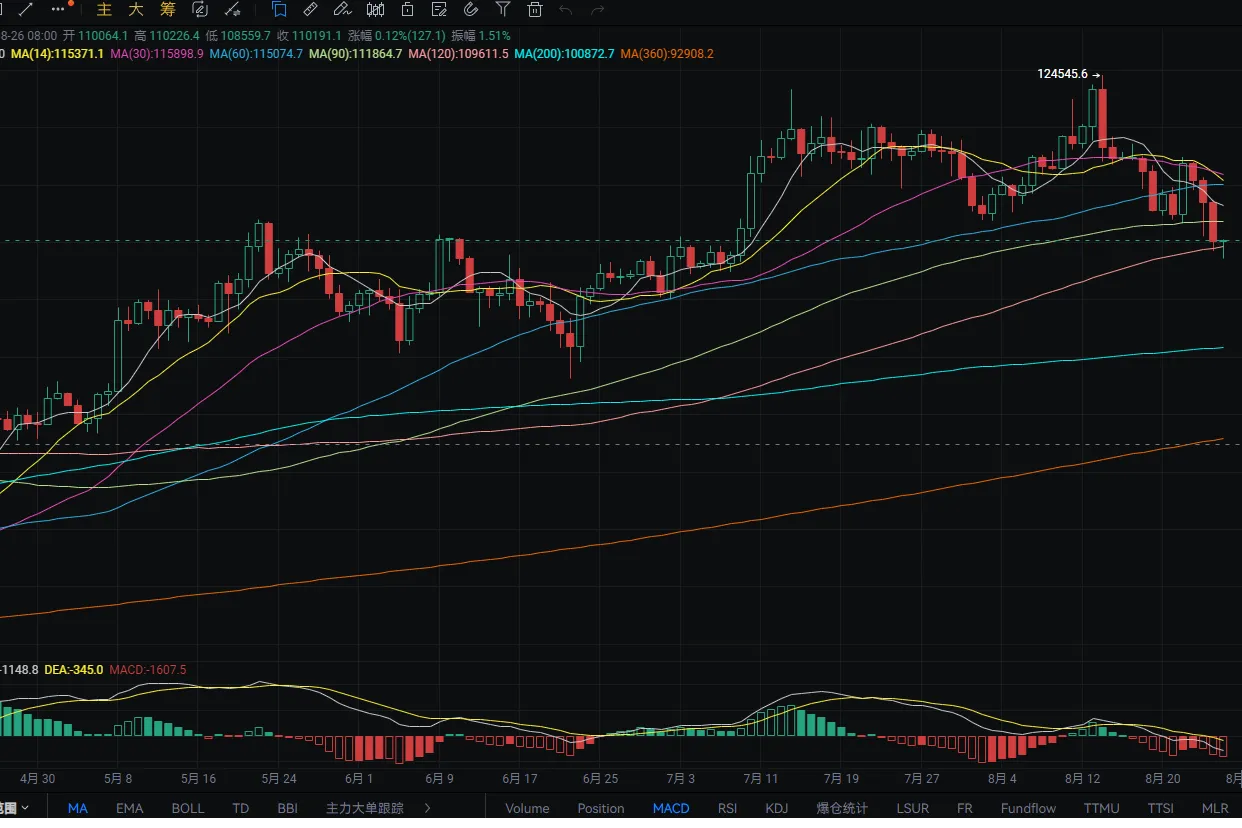
Task: Select the EMA overlay indicator tab
Action: coord(129,808)
